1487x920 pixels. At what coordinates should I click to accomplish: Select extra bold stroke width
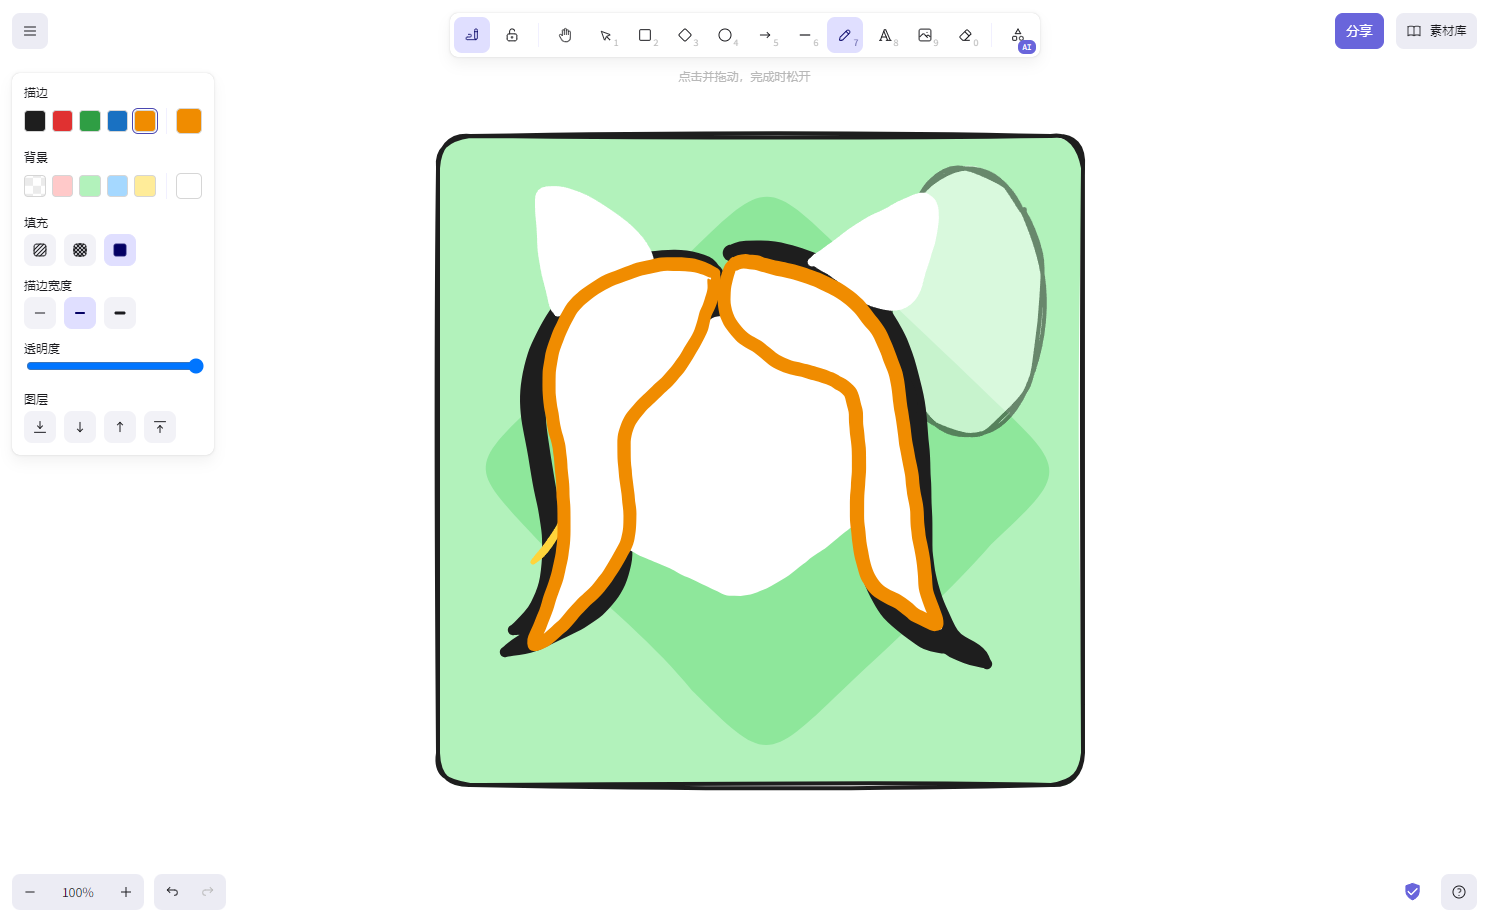(x=120, y=313)
